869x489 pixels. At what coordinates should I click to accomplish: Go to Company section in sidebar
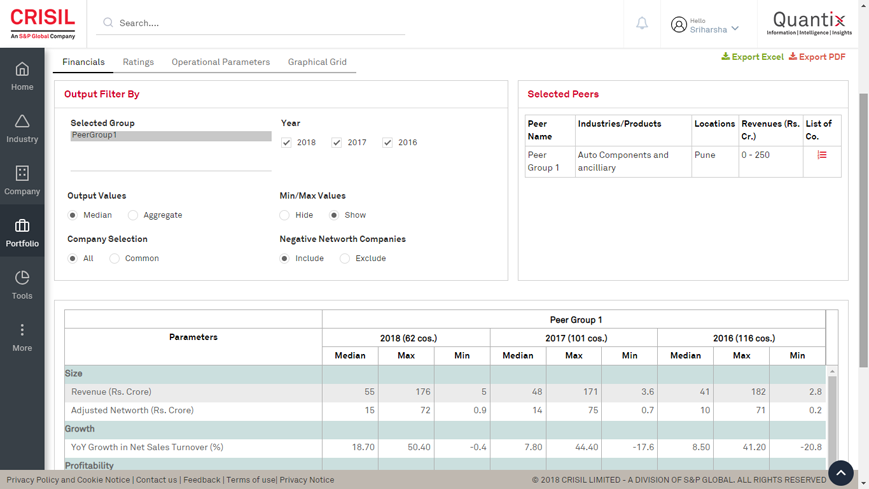point(22,180)
